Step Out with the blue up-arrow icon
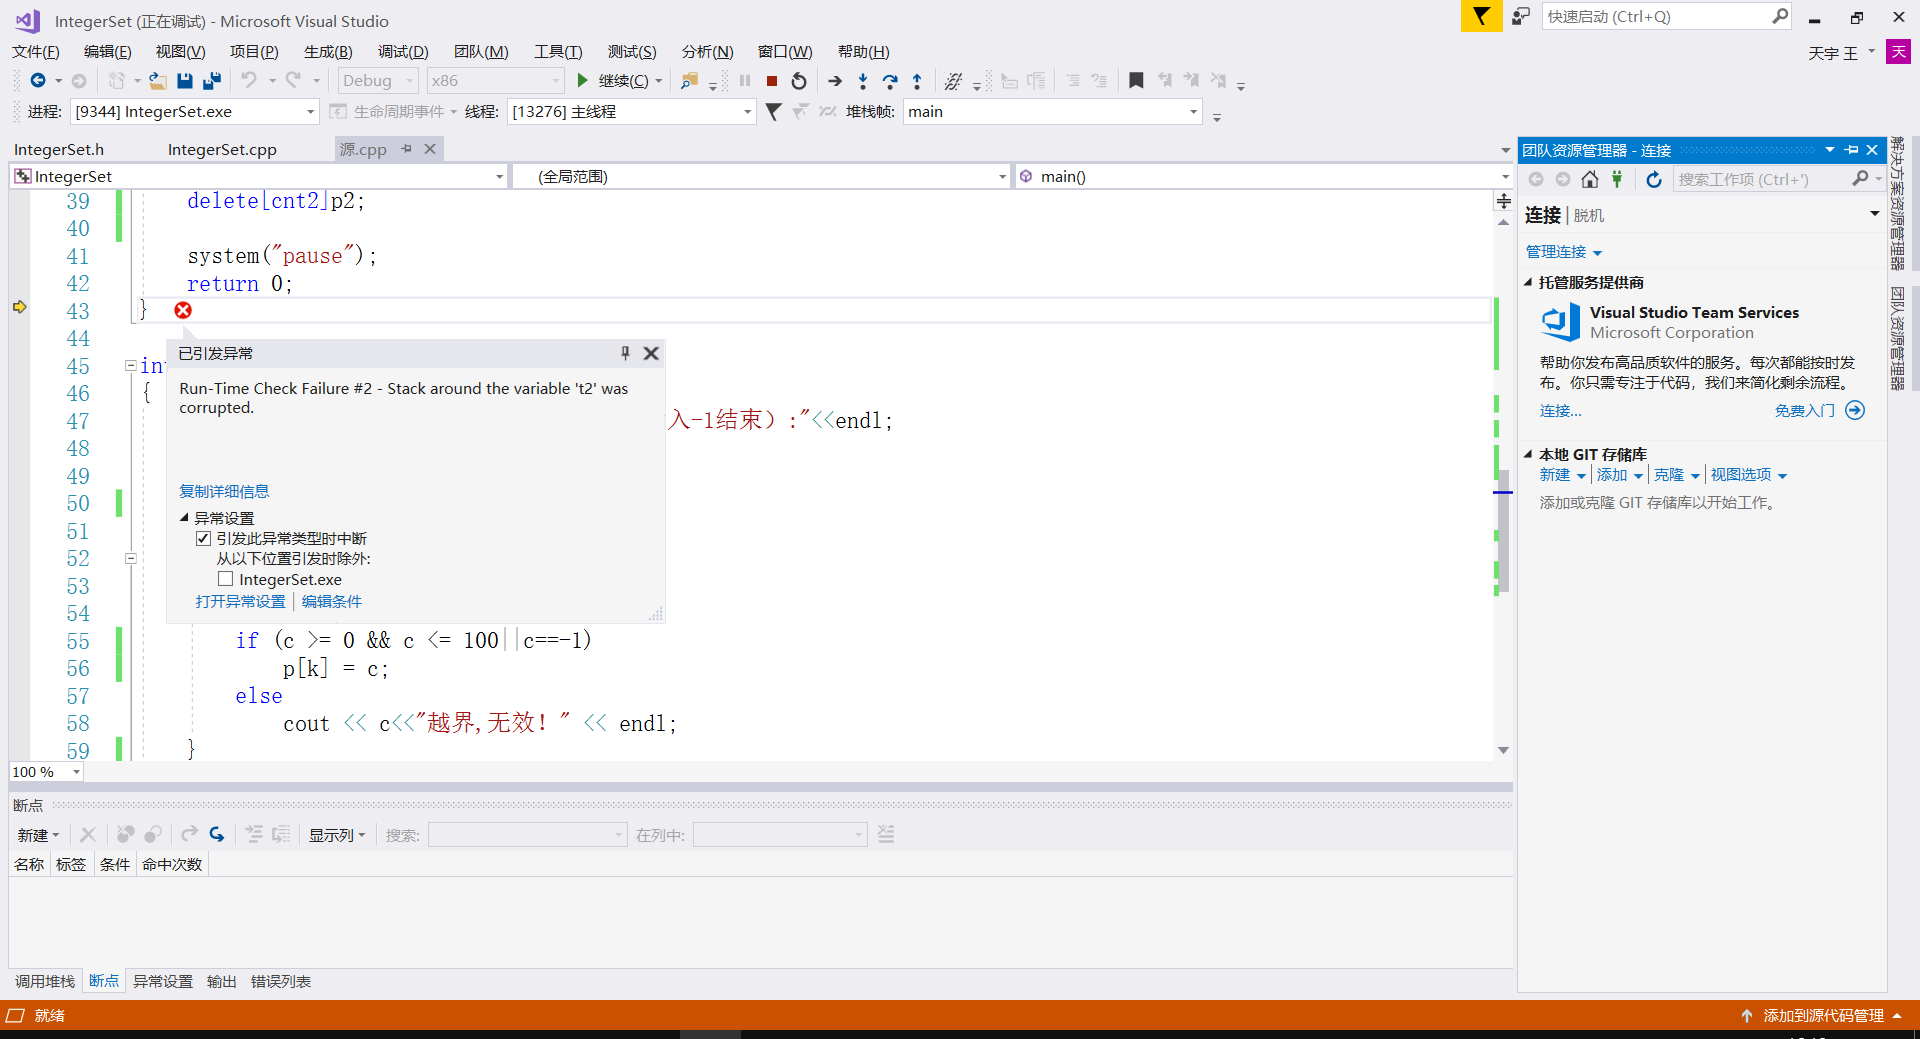The image size is (1920, 1039). 917,81
